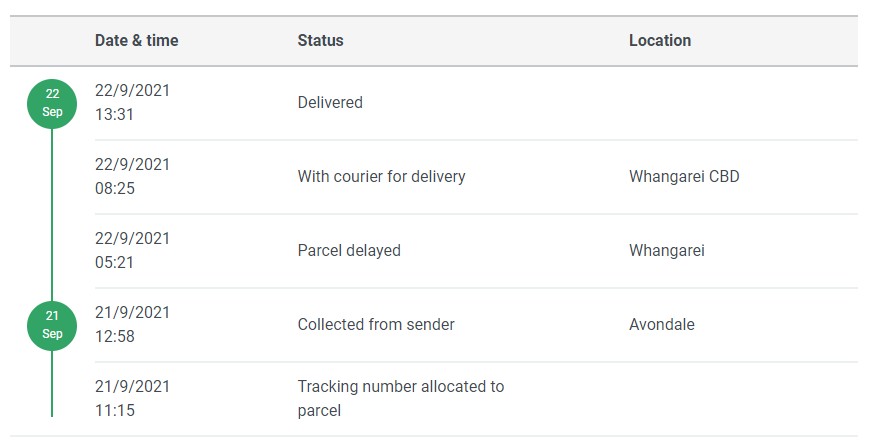Select the Collected from sender status

point(376,325)
